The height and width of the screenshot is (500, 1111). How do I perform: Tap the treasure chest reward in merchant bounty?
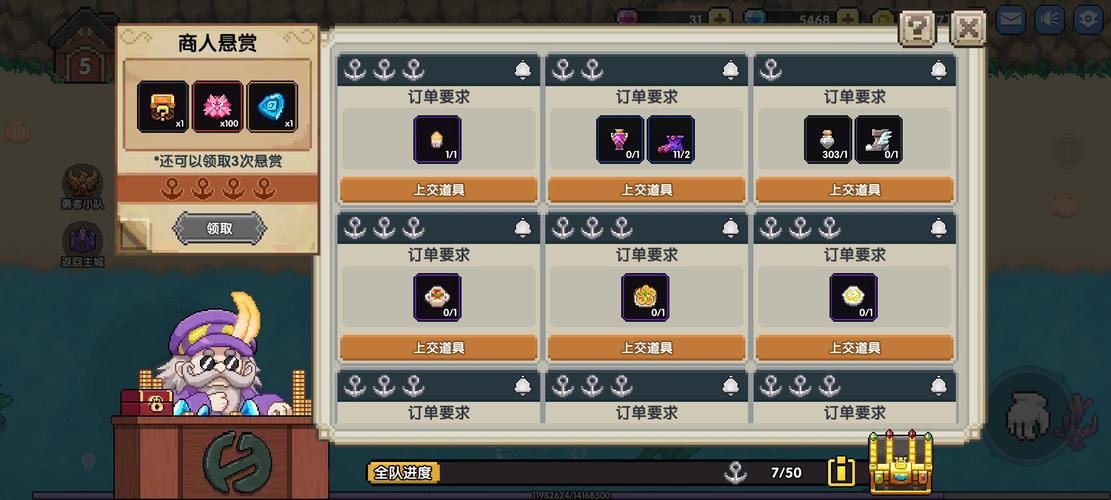[x=163, y=107]
